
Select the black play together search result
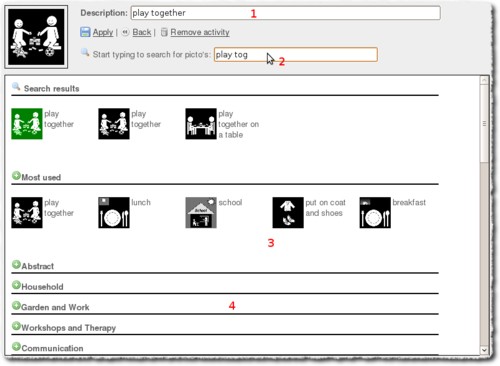pyautogui.click(x=114, y=124)
